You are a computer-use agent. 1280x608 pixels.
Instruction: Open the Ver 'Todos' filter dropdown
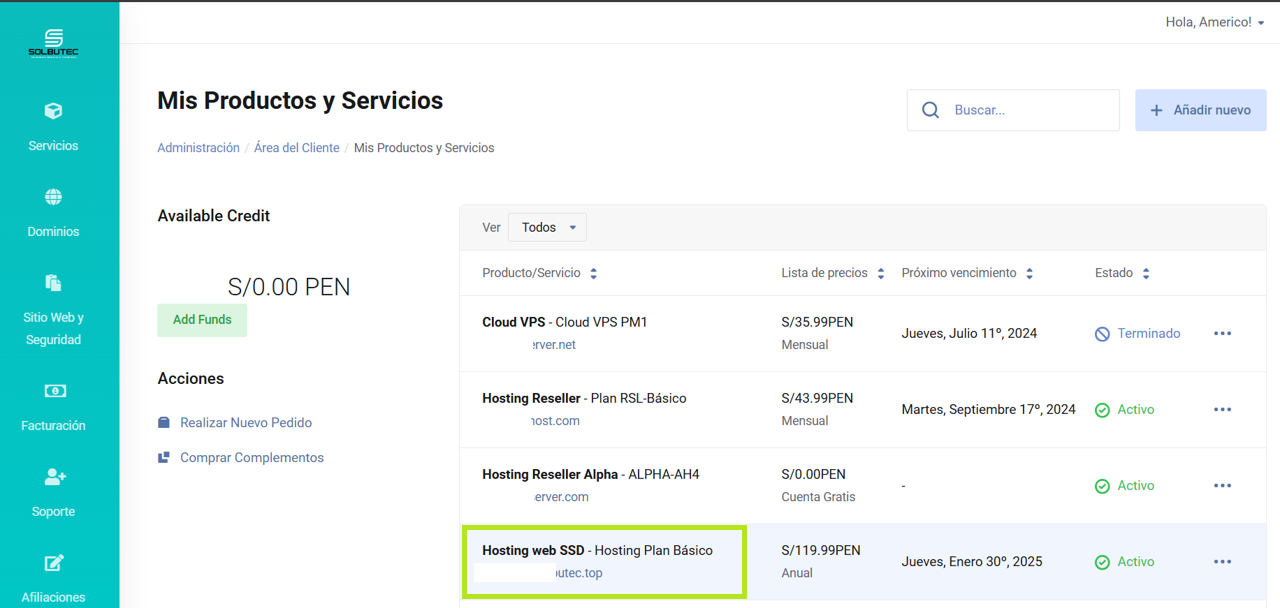pyautogui.click(x=547, y=227)
